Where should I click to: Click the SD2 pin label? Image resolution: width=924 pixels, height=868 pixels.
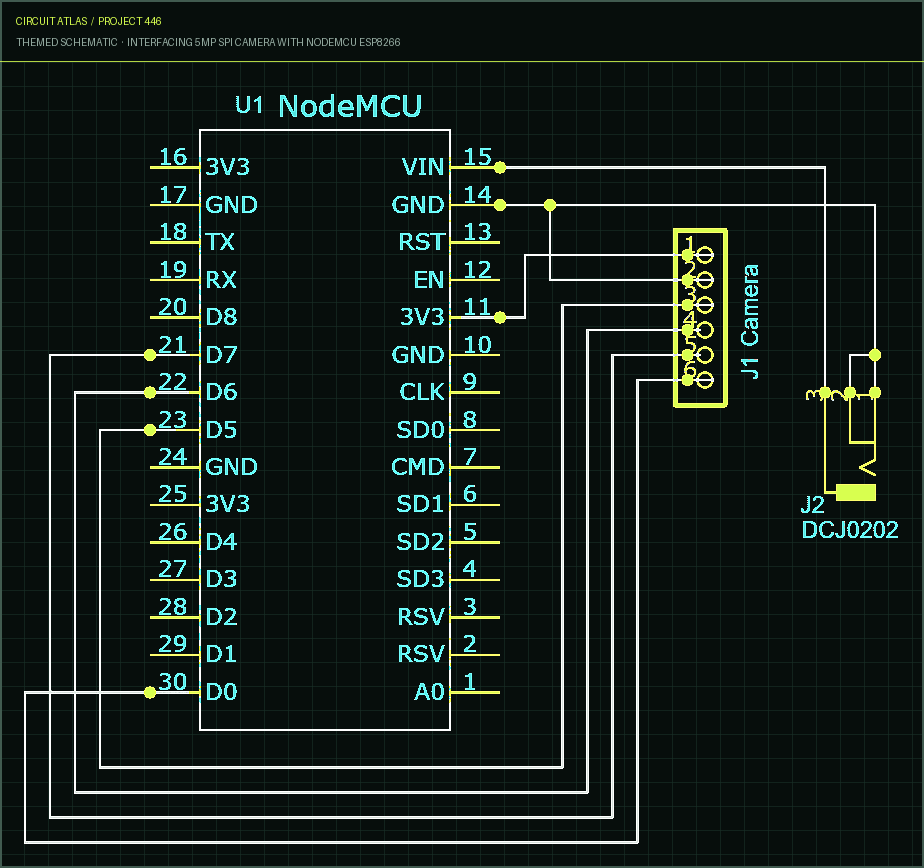420,542
